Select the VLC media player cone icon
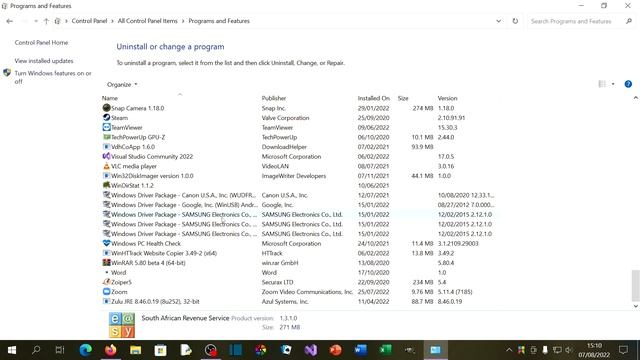Viewport: 640px width, 360px height. point(107,166)
